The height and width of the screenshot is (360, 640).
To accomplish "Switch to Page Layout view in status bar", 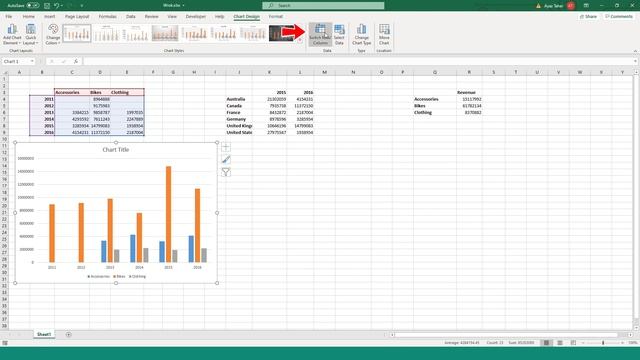I will 560,343.
